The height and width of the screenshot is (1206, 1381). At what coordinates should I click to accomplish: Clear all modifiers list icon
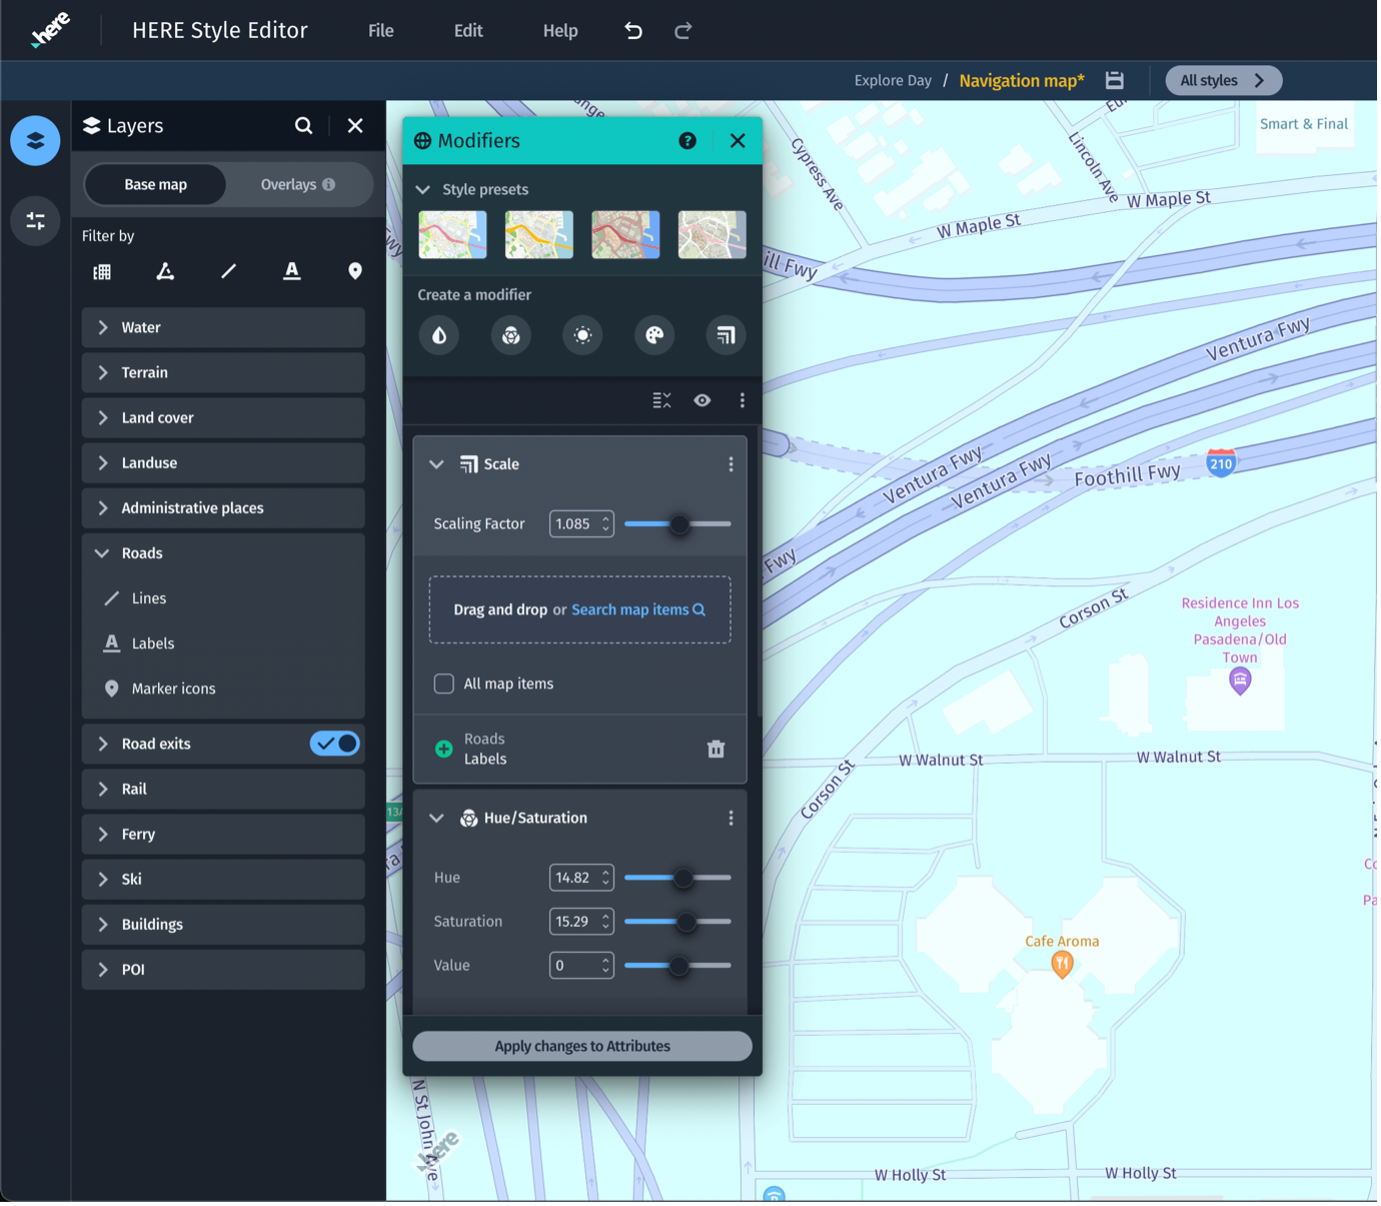[662, 401]
